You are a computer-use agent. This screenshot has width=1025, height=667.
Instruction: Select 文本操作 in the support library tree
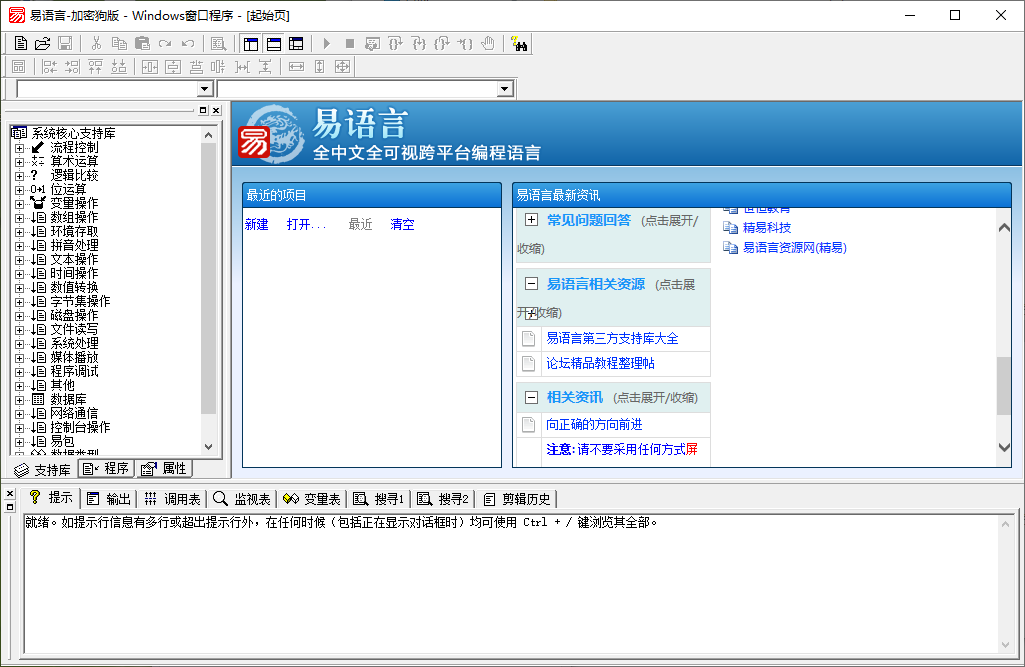[x=74, y=259]
